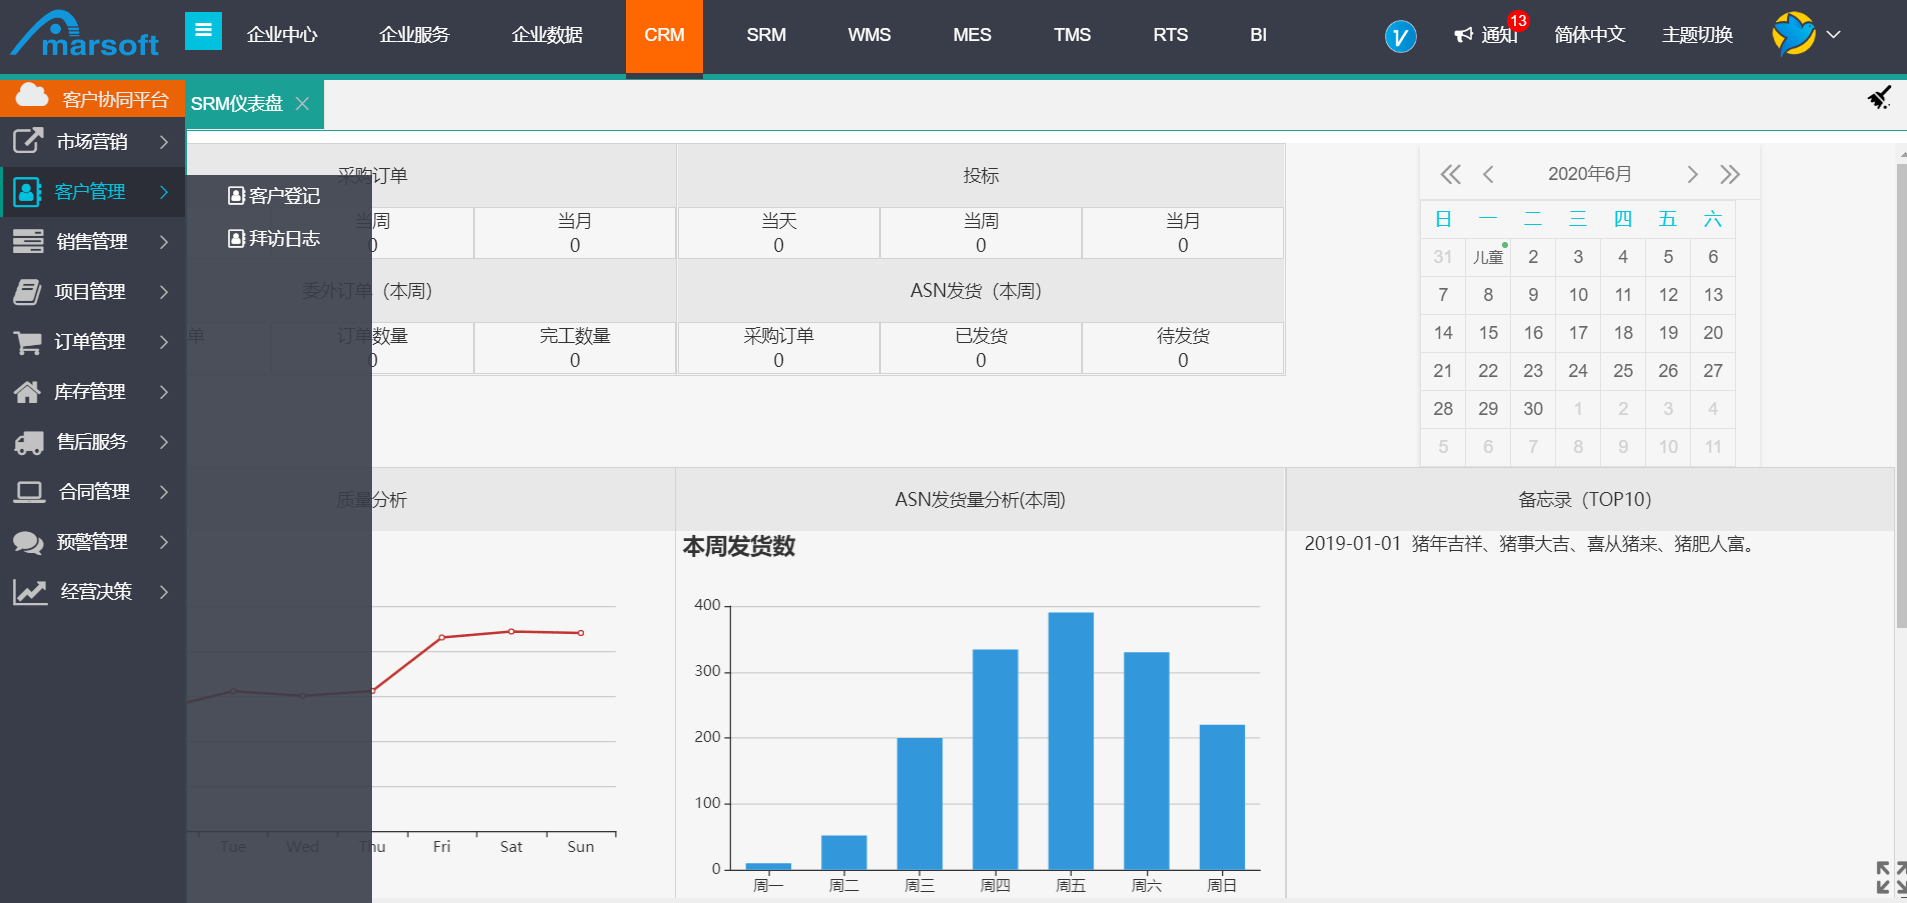This screenshot has height=903, width=1907.
Task: Click 简体中文 language switch
Action: (x=1589, y=35)
